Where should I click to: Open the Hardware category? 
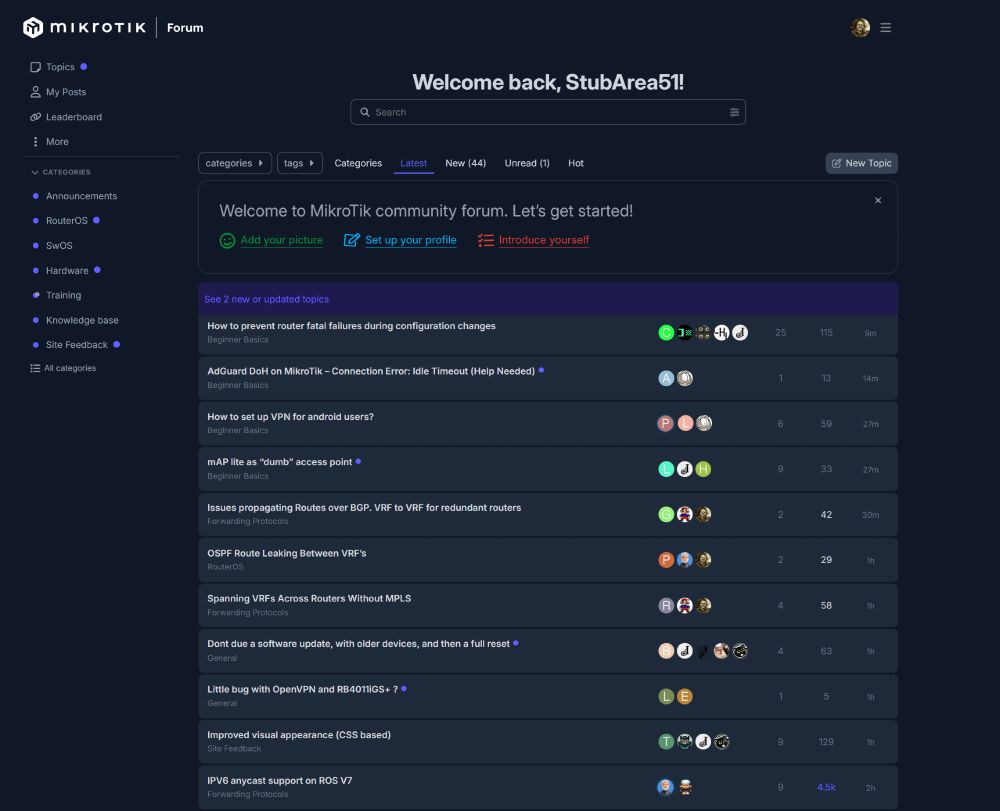tap(67, 270)
